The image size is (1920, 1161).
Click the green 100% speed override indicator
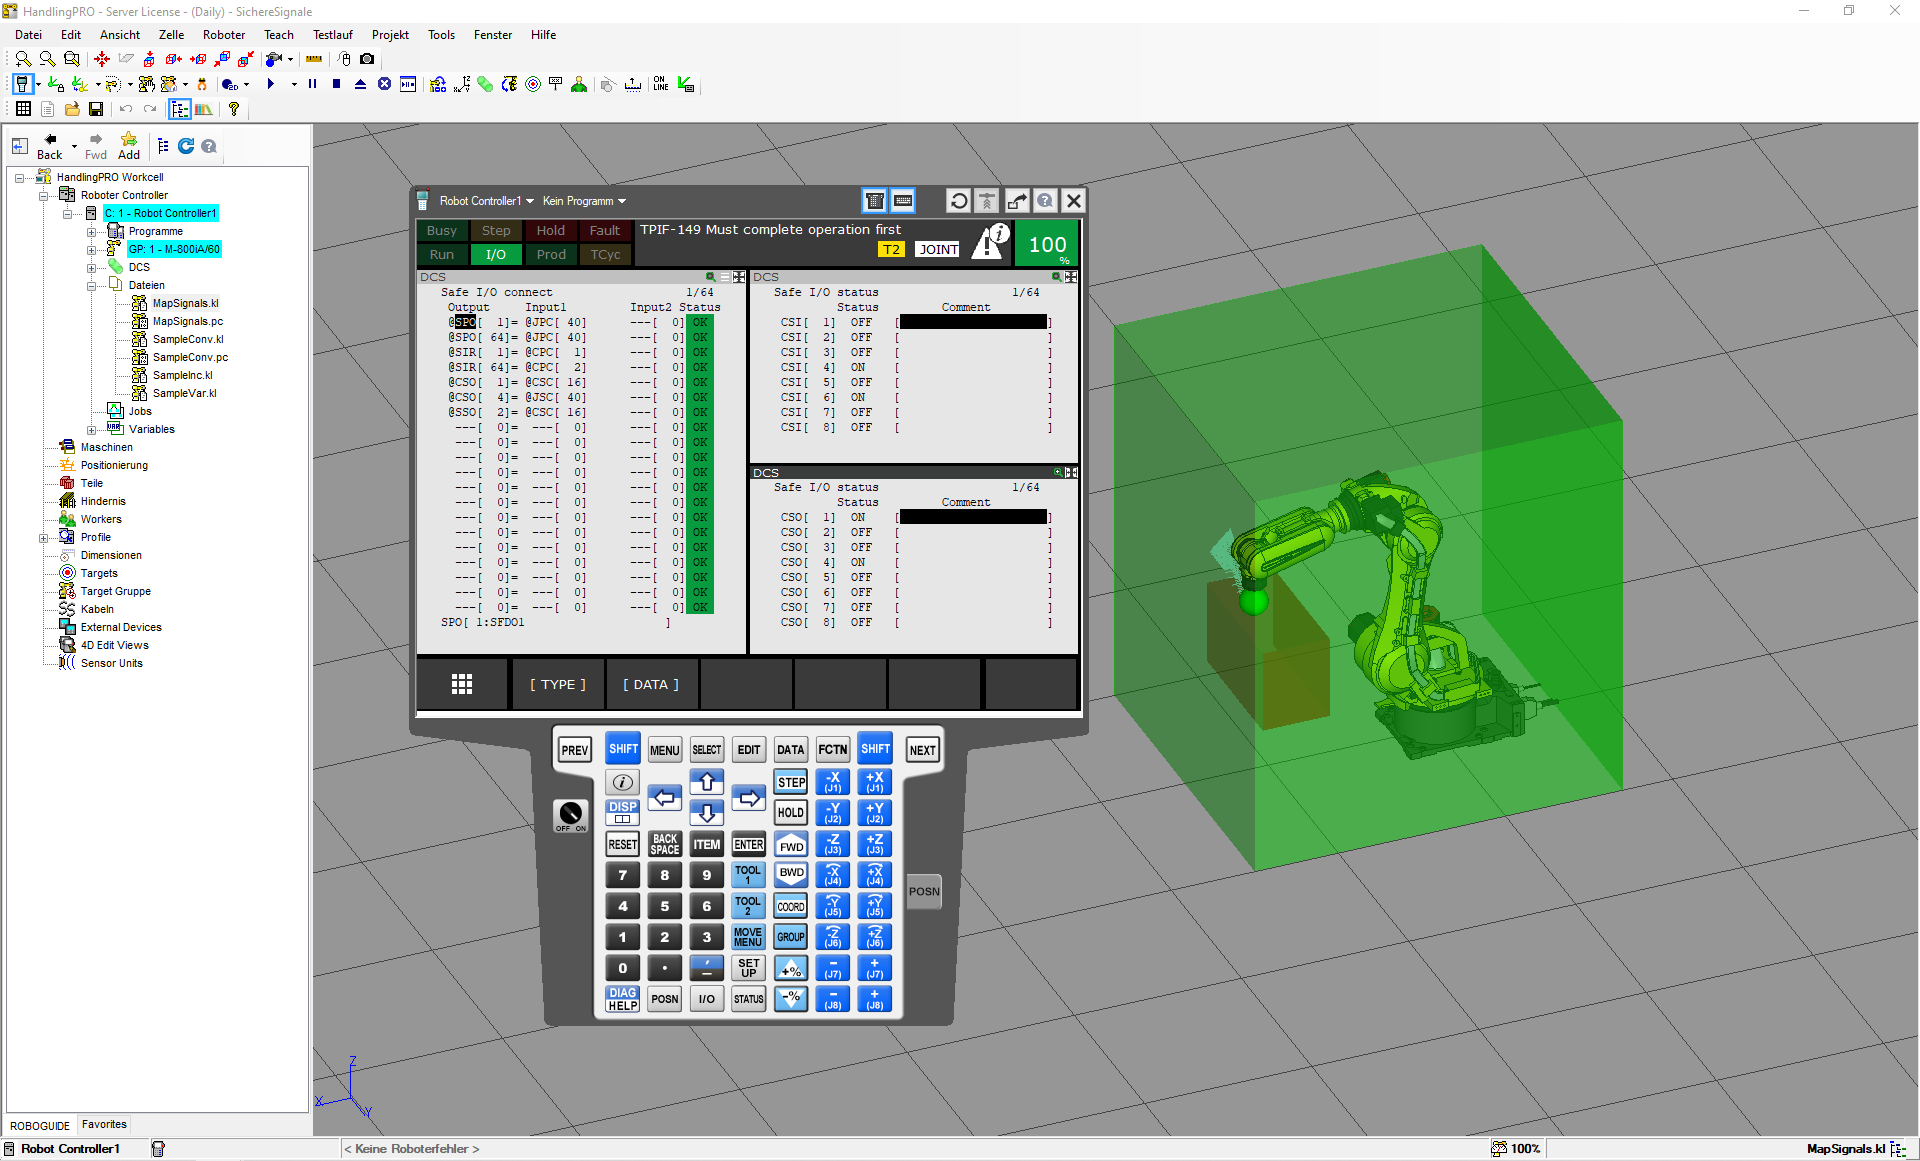(1047, 246)
